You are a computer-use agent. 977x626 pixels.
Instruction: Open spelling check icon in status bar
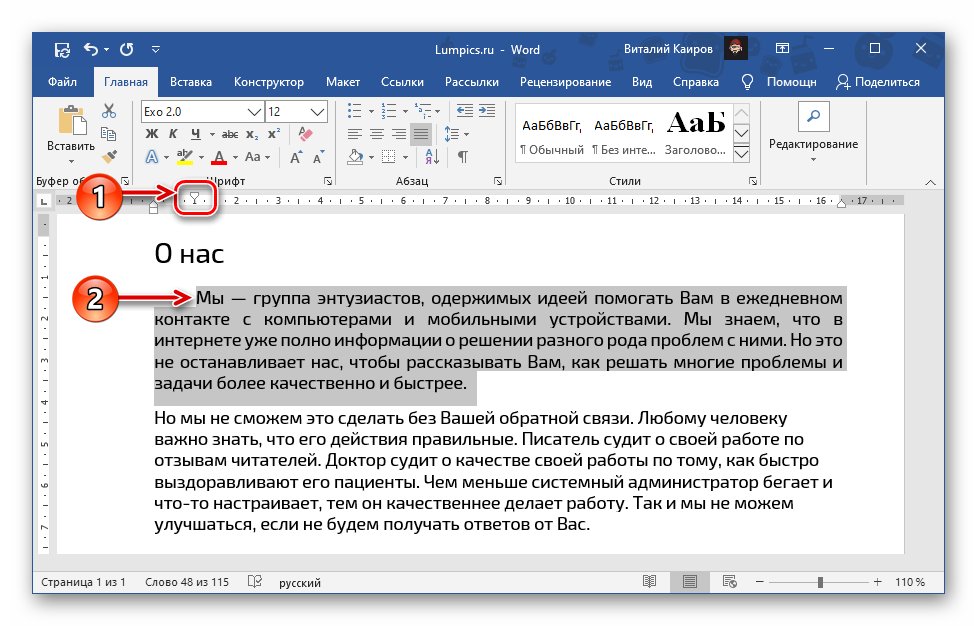coord(255,582)
